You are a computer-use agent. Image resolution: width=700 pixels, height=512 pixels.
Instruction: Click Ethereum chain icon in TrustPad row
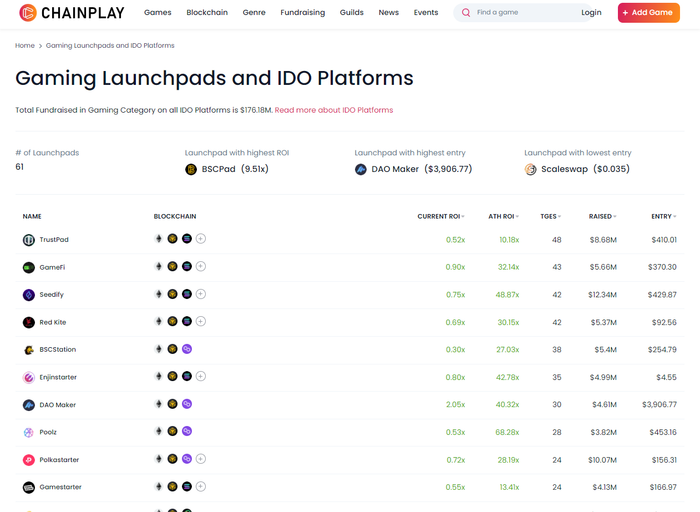pyautogui.click(x=158, y=239)
